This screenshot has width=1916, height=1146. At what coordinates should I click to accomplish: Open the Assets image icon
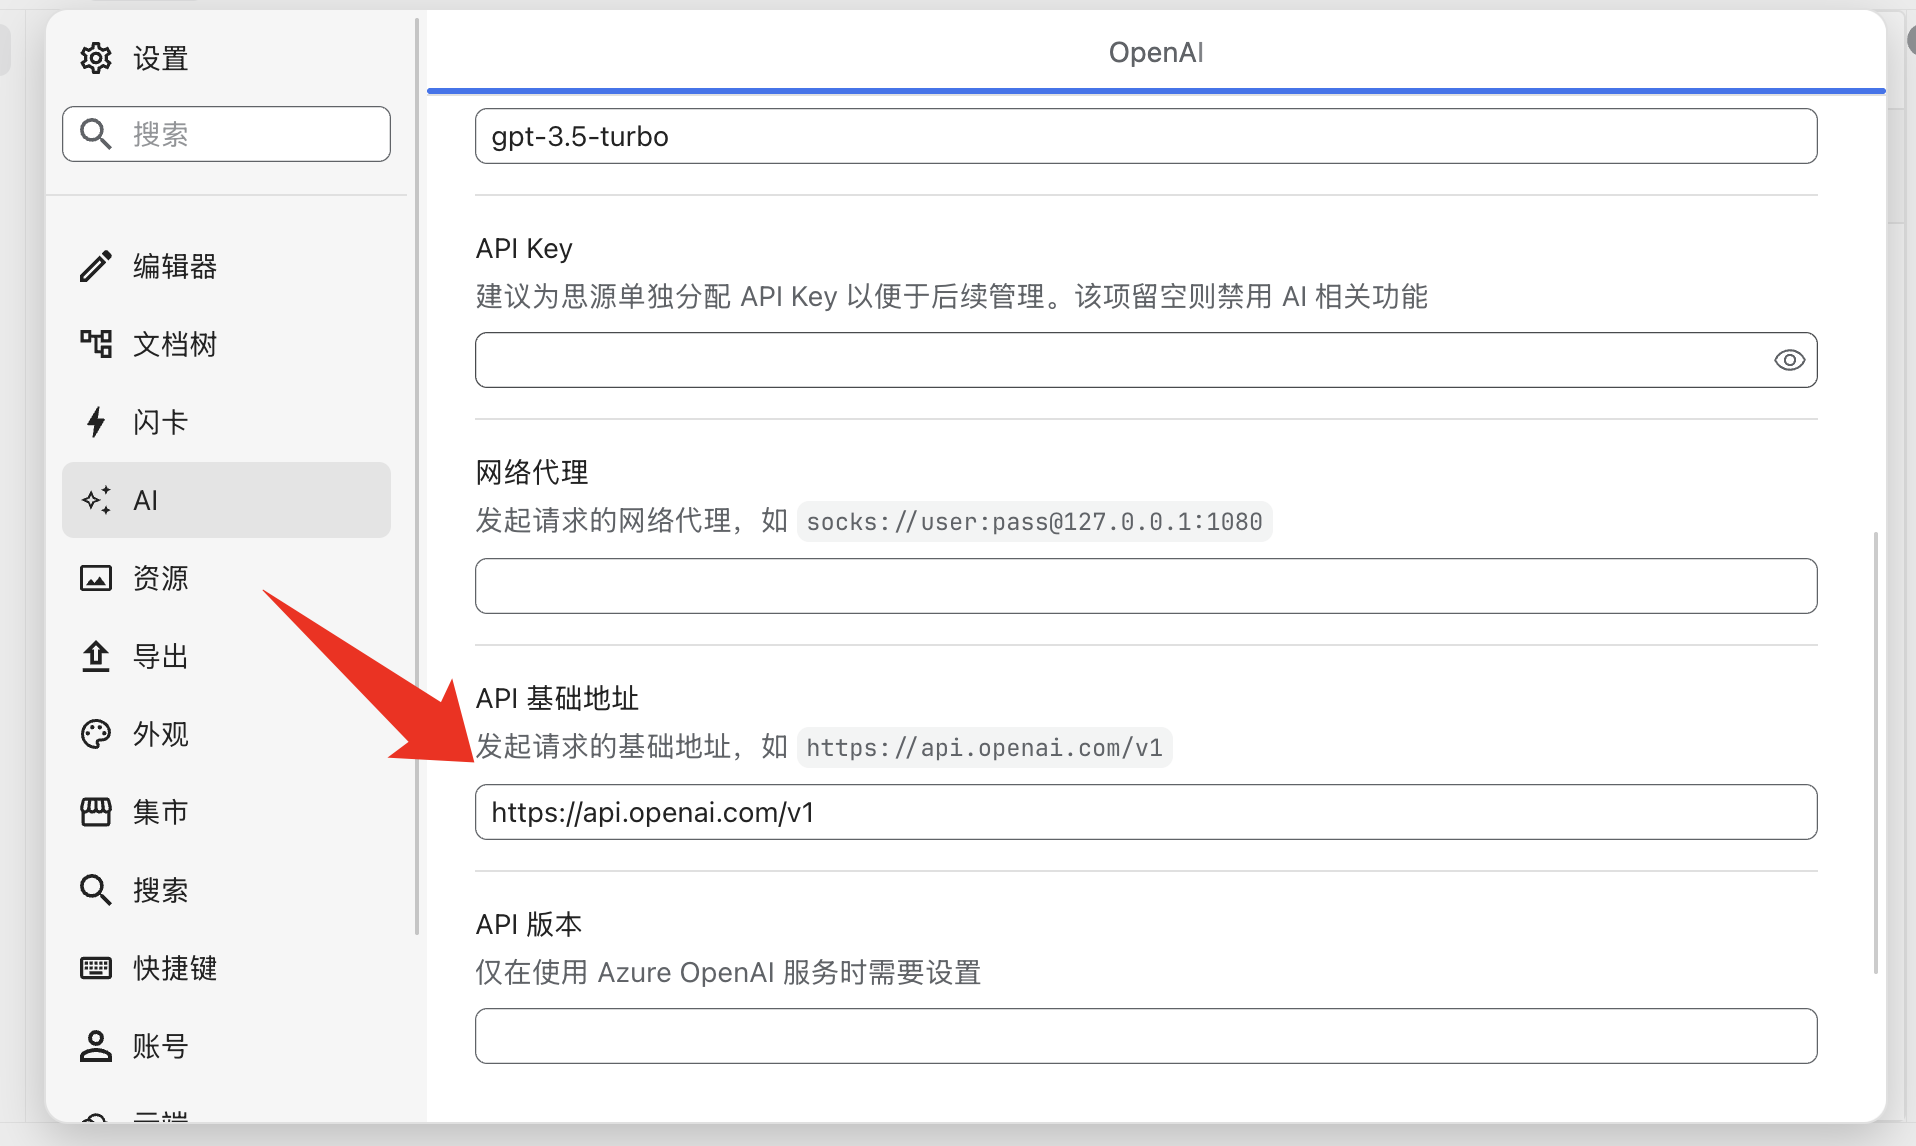click(x=96, y=578)
